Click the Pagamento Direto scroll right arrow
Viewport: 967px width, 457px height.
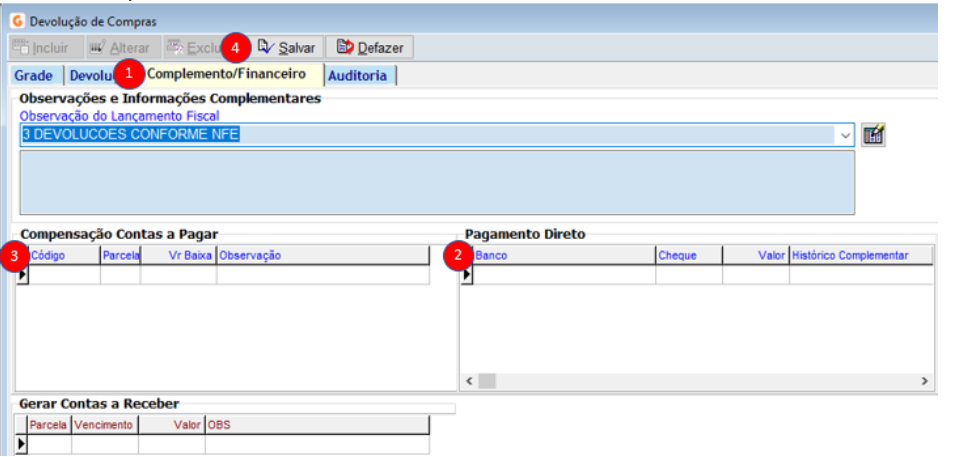(x=924, y=381)
